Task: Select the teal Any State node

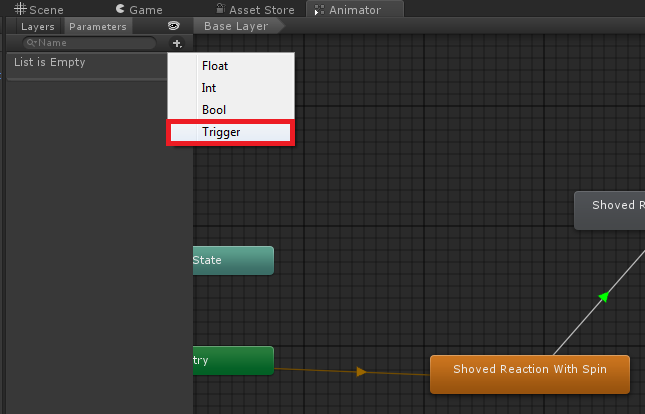Action: pyautogui.click(x=233, y=260)
